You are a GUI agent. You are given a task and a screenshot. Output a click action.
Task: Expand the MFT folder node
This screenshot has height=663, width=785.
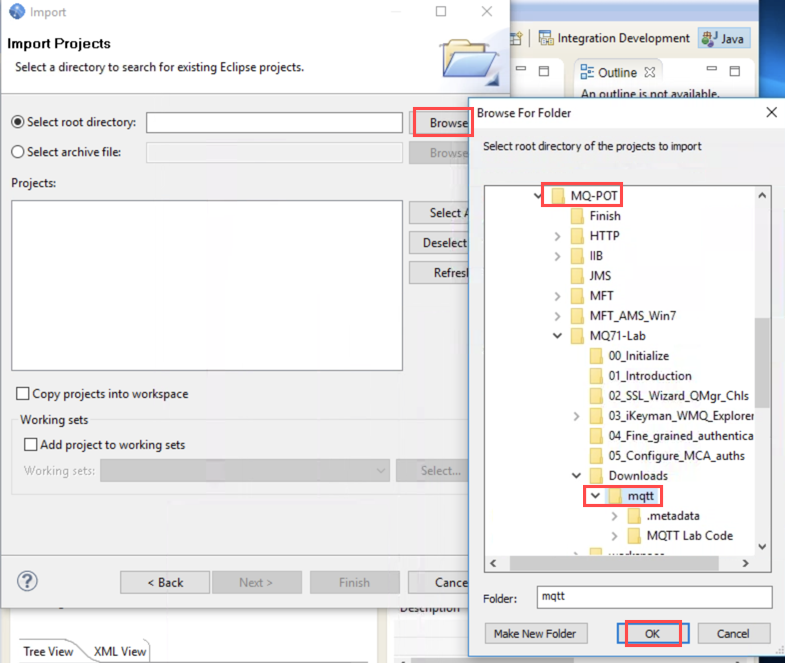[x=557, y=296]
